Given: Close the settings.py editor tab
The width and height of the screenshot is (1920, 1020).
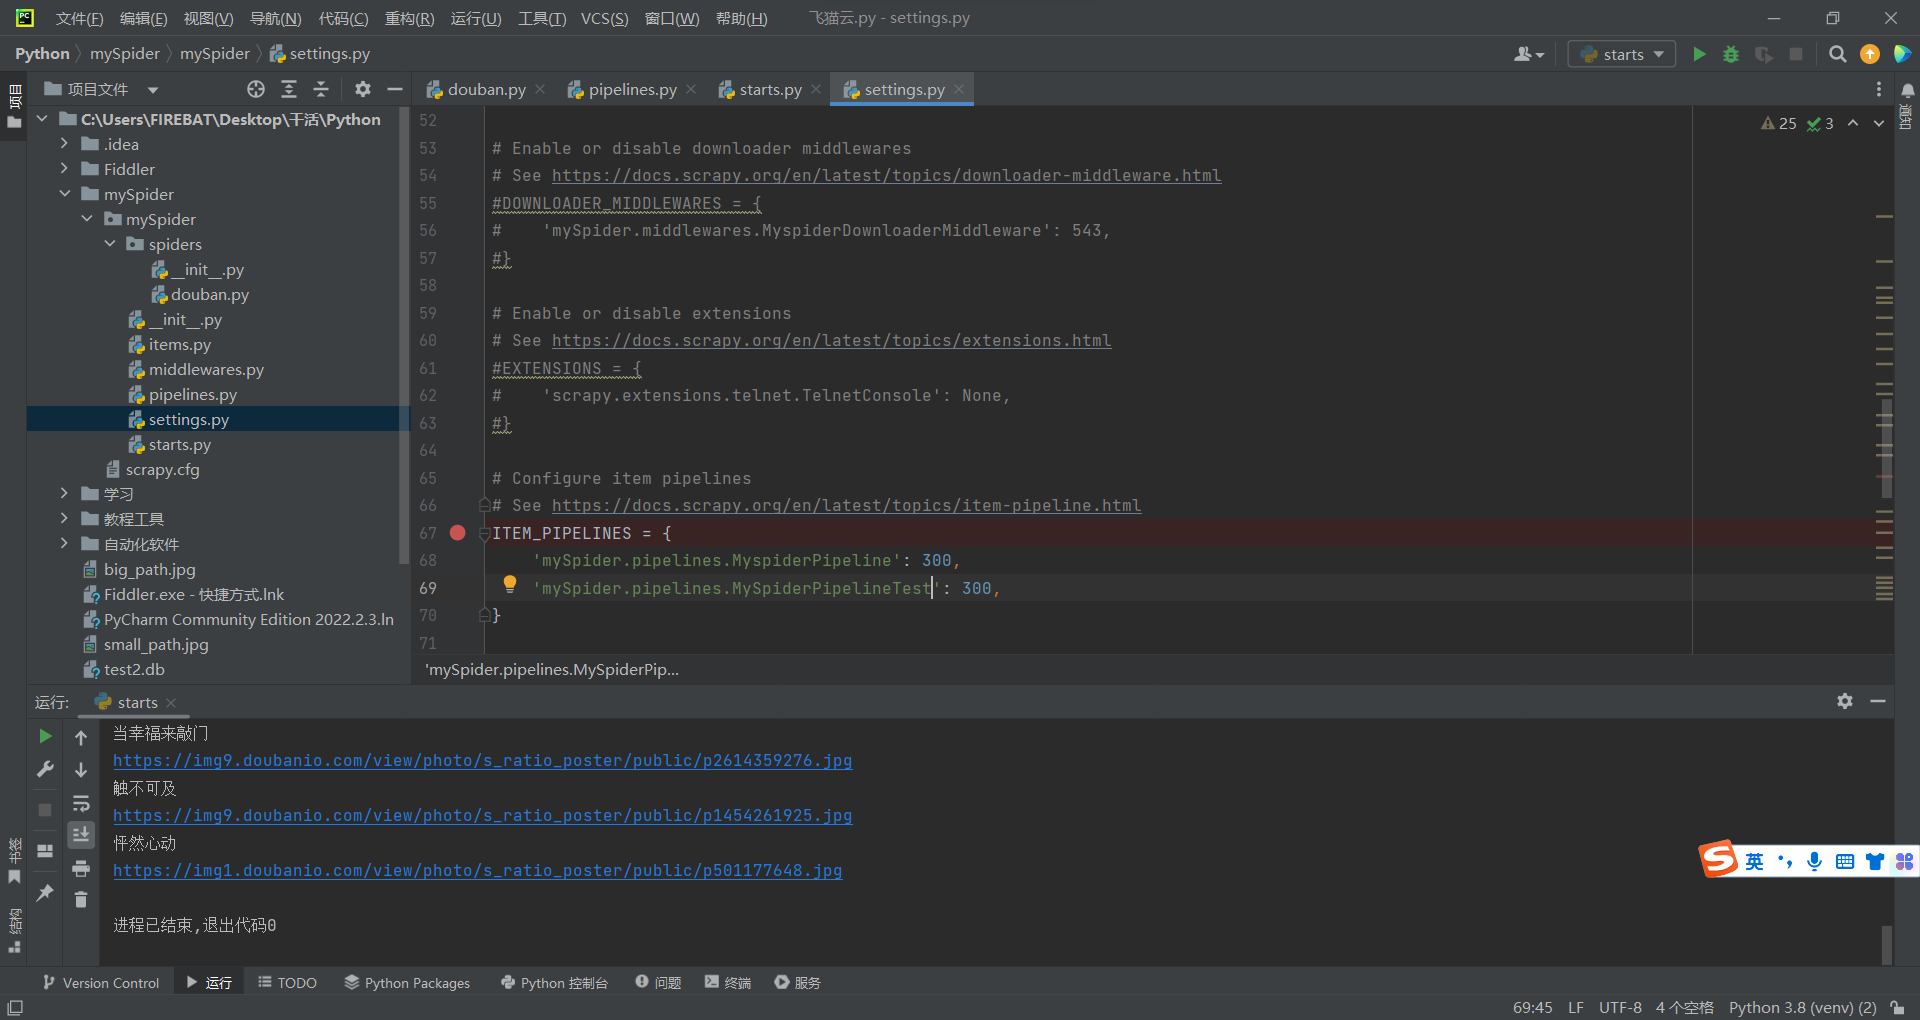Looking at the screenshot, I should click(959, 89).
